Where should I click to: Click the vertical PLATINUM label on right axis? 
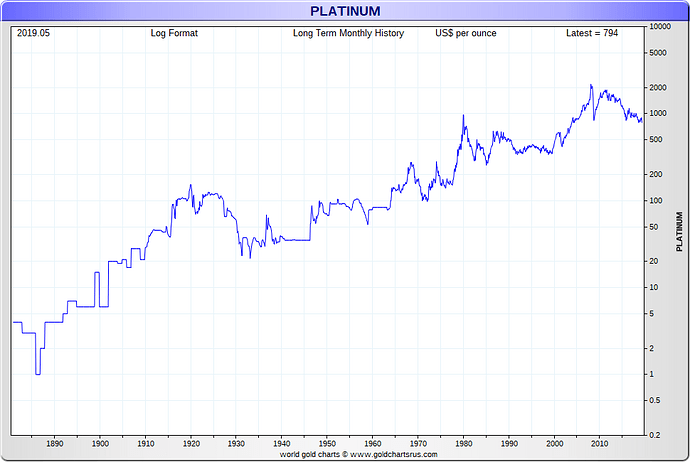coord(679,231)
